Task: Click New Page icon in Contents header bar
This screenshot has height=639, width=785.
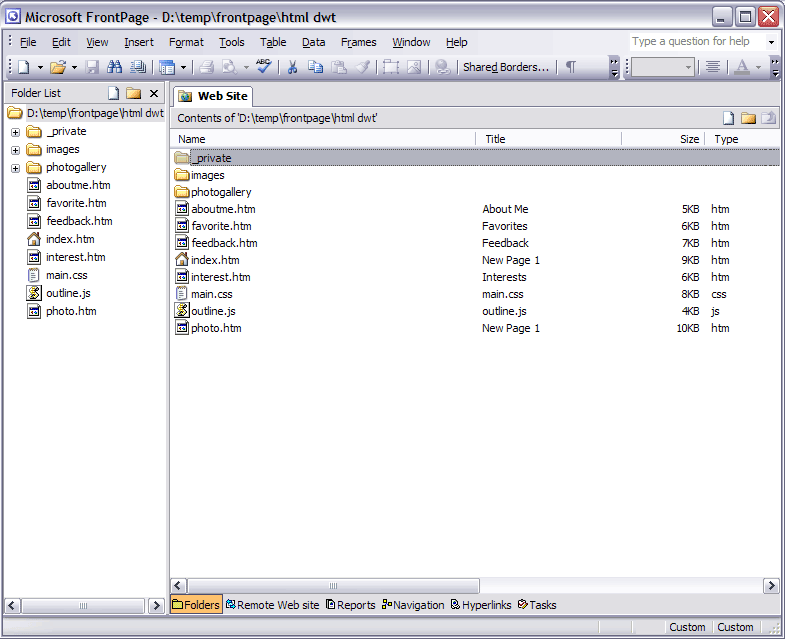Action: click(x=729, y=118)
